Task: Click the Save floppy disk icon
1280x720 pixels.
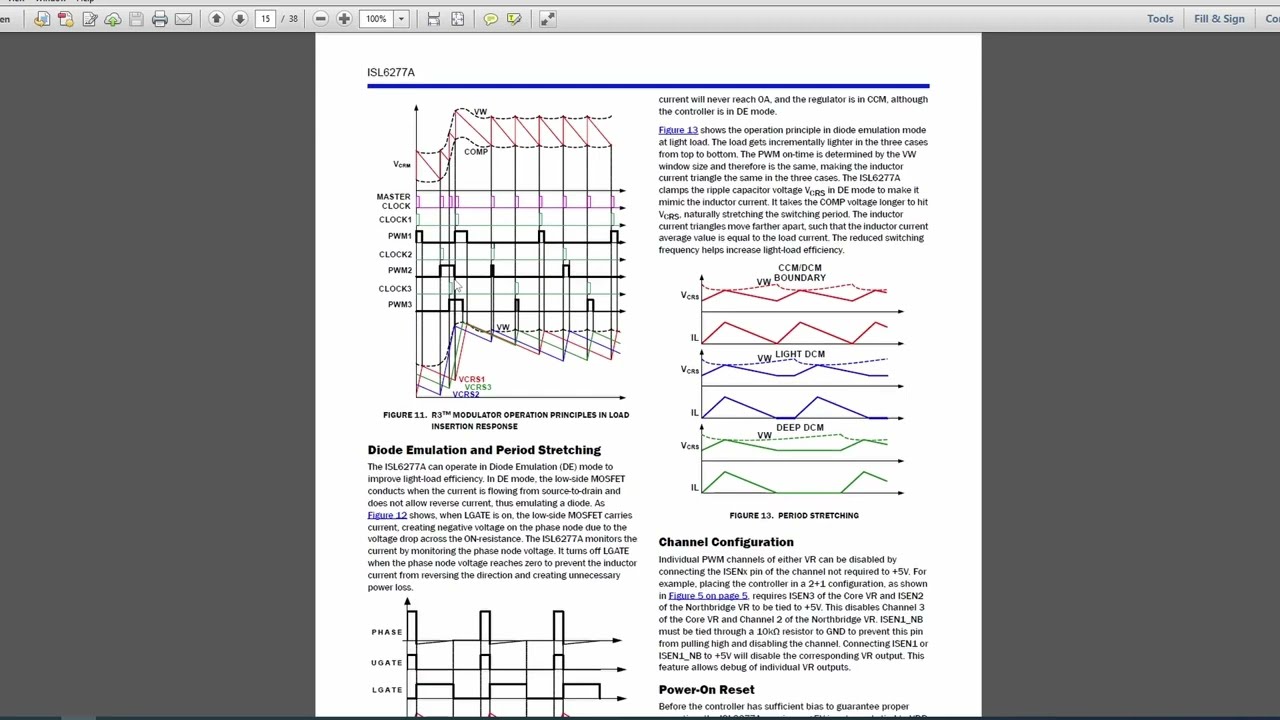Action: tap(136, 19)
